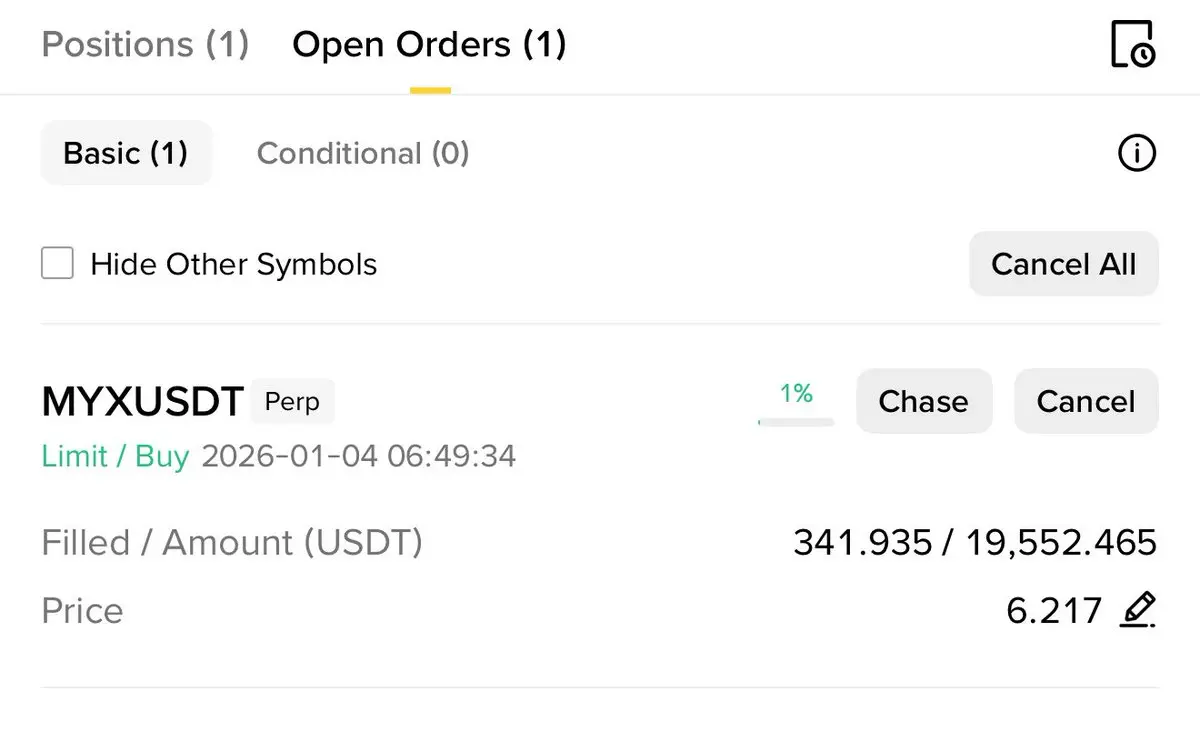Open the order history icon
This screenshot has width=1200, height=732.
(x=1133, y=44)
